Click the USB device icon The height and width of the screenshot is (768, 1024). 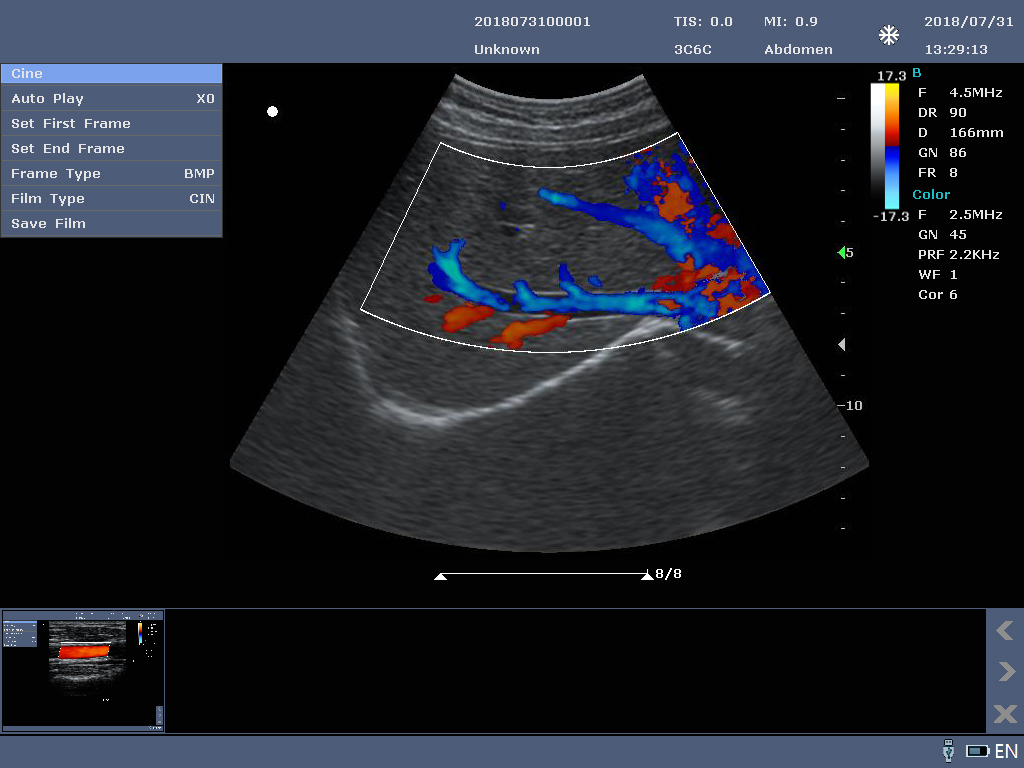coord(949,750)
